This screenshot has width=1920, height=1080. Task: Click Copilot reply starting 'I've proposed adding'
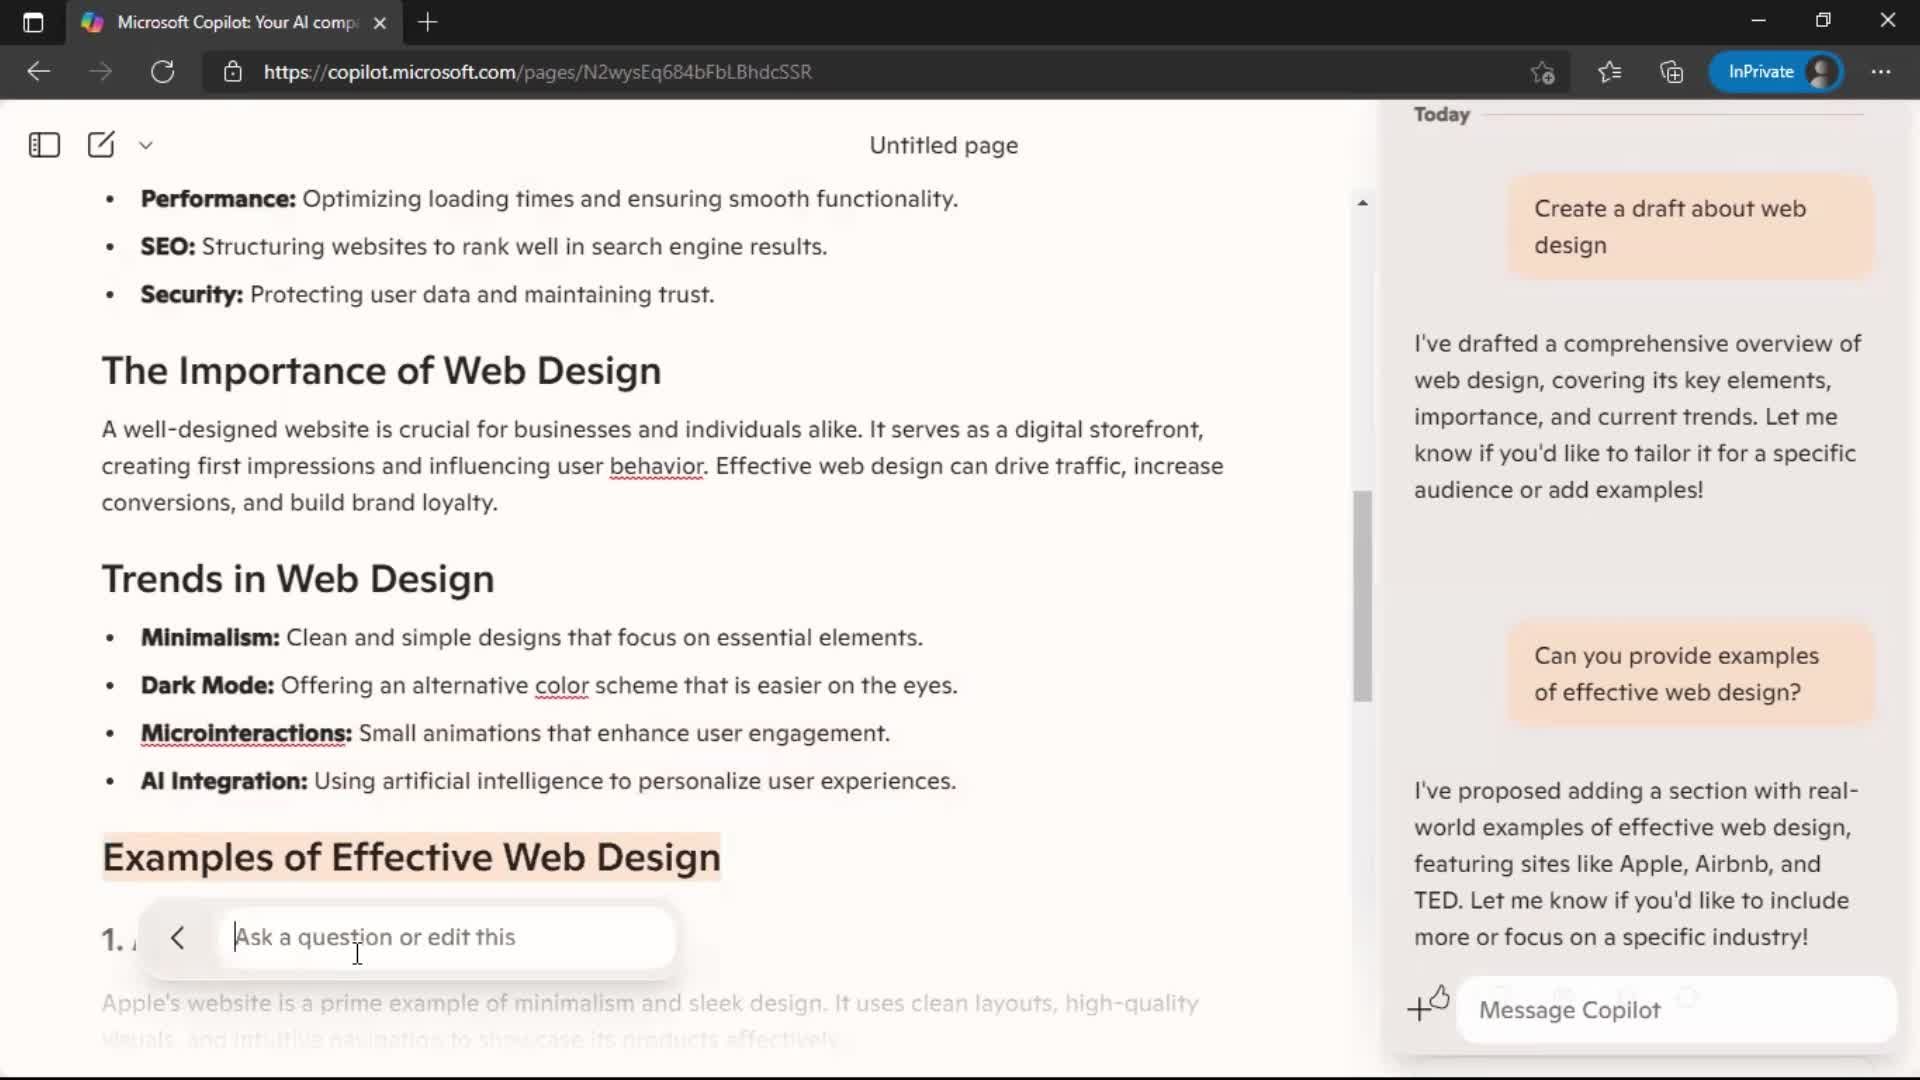tap(1636, 864)
